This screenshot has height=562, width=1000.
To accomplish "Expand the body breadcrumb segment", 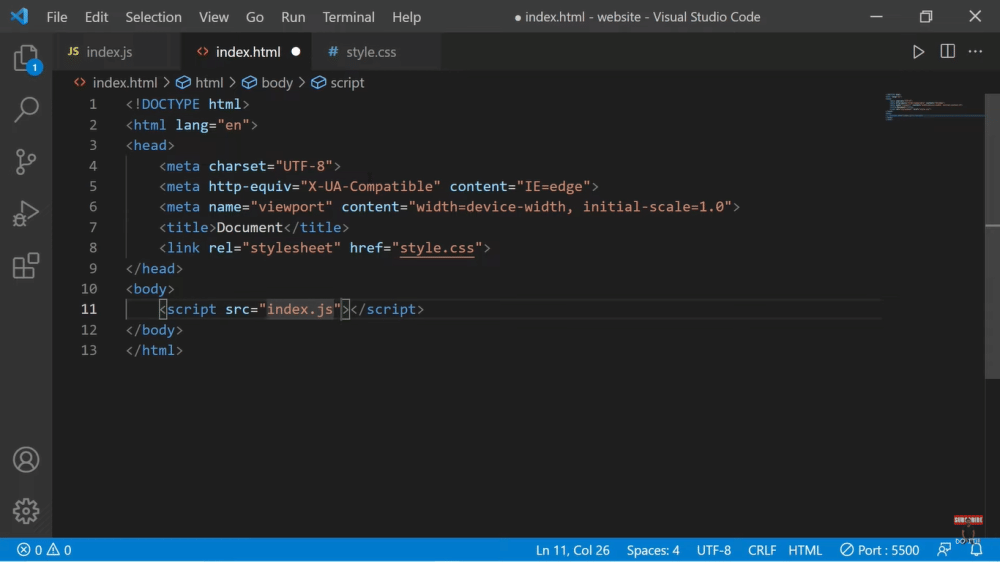I will 268,83.
